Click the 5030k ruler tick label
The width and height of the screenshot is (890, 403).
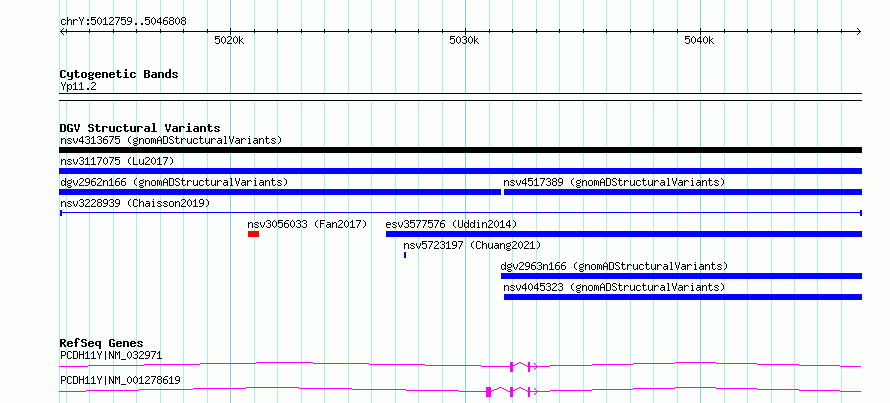464,40
